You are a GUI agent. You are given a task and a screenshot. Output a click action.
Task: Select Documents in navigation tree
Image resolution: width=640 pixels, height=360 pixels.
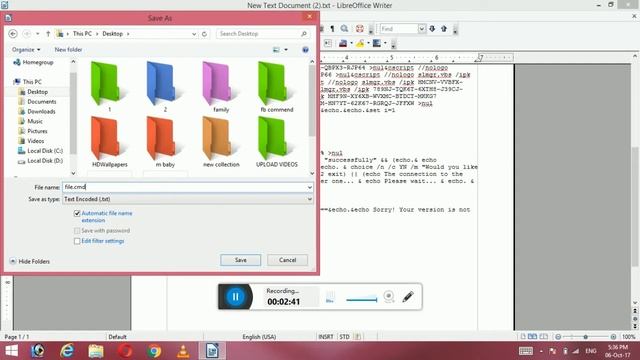click(x=42, y=102)
